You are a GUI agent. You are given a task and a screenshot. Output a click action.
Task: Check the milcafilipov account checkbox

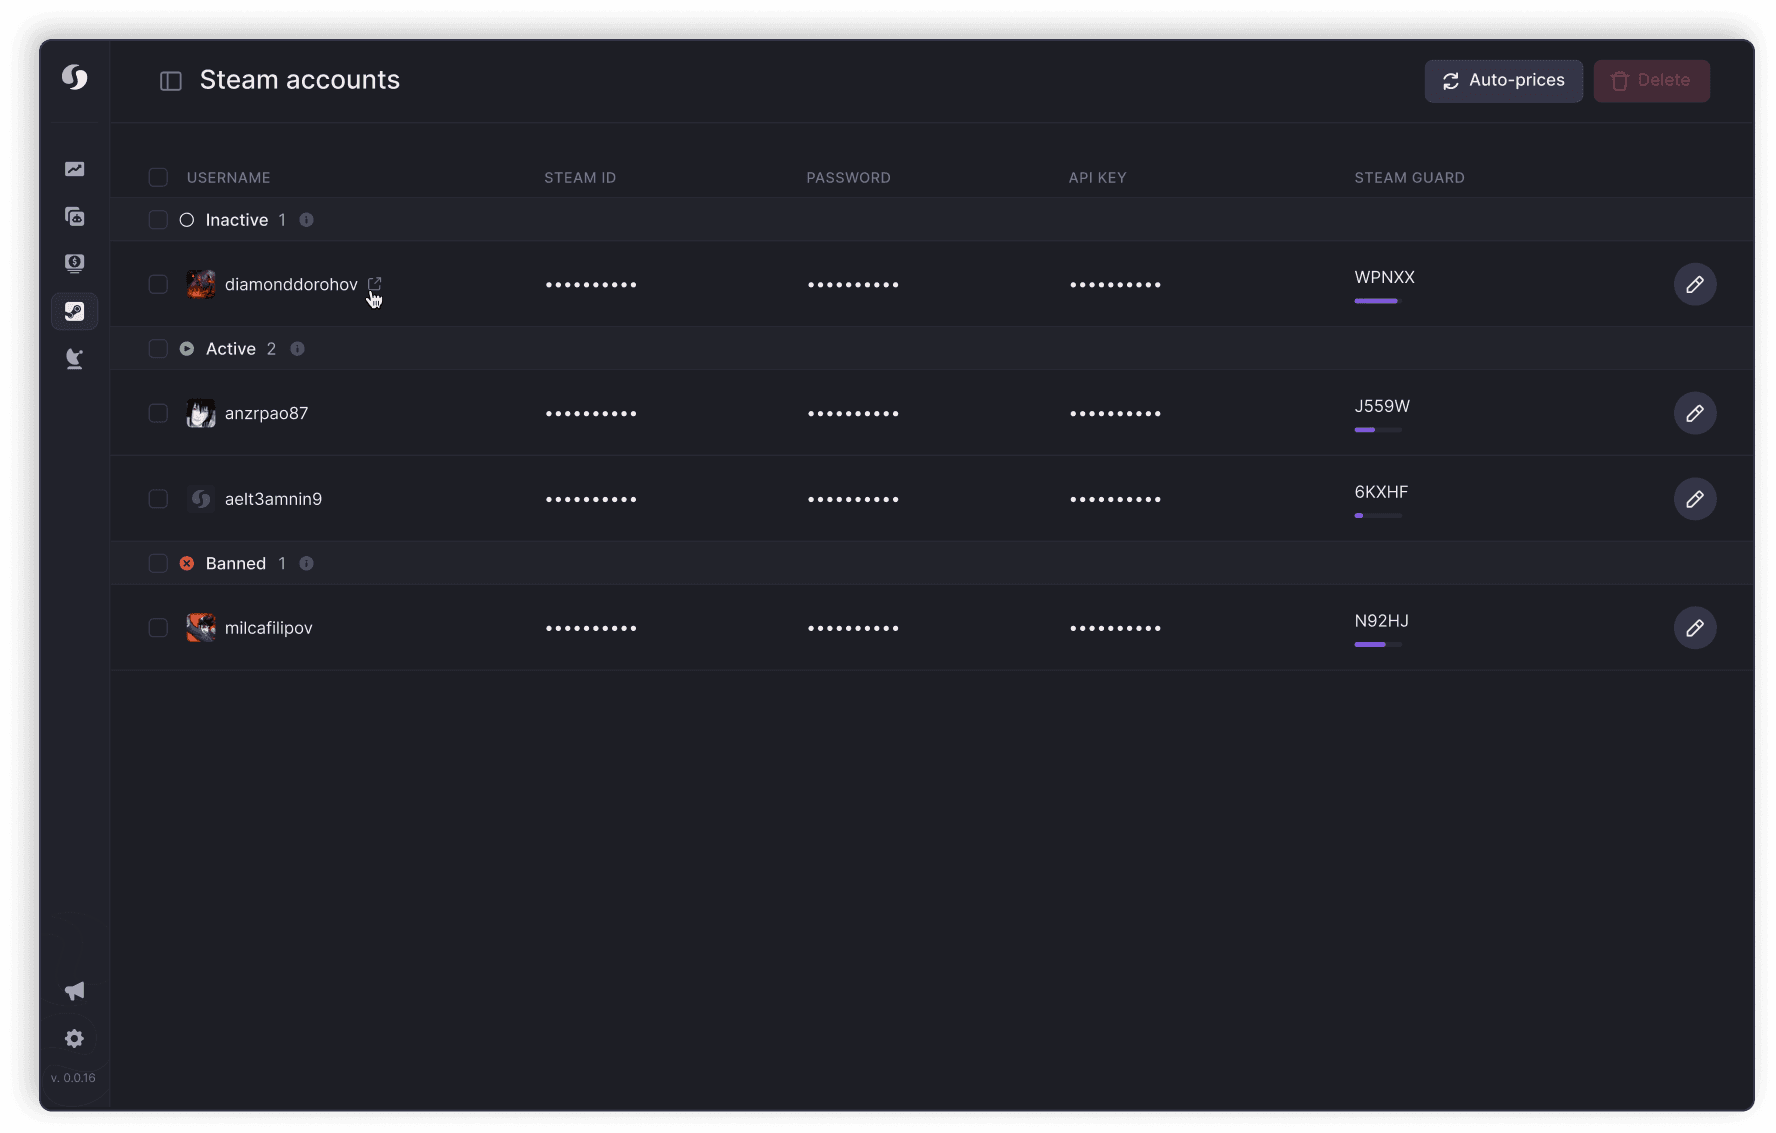coord(158,628)
